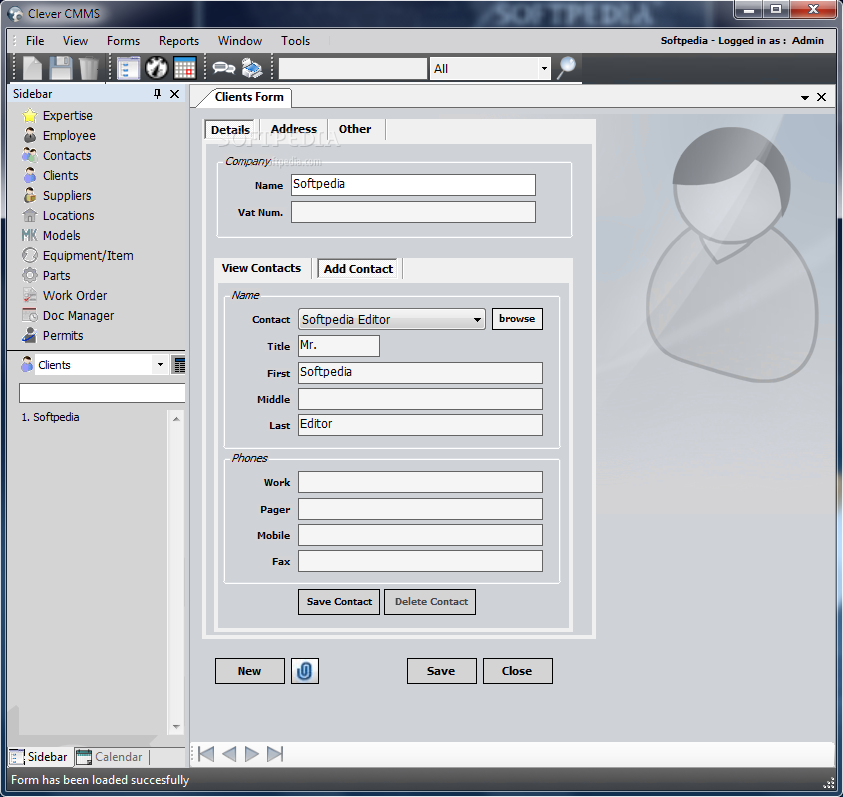Viewport: 843px width, 797px height.
Task: Go to first record navigation arrow
Action: [206, 754]
